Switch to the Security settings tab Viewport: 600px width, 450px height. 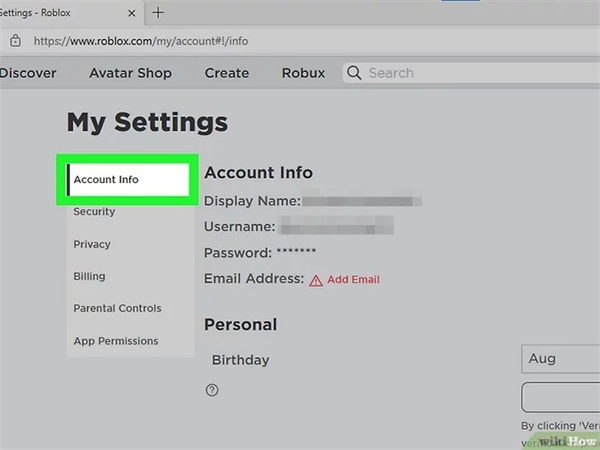coord(94,212)
